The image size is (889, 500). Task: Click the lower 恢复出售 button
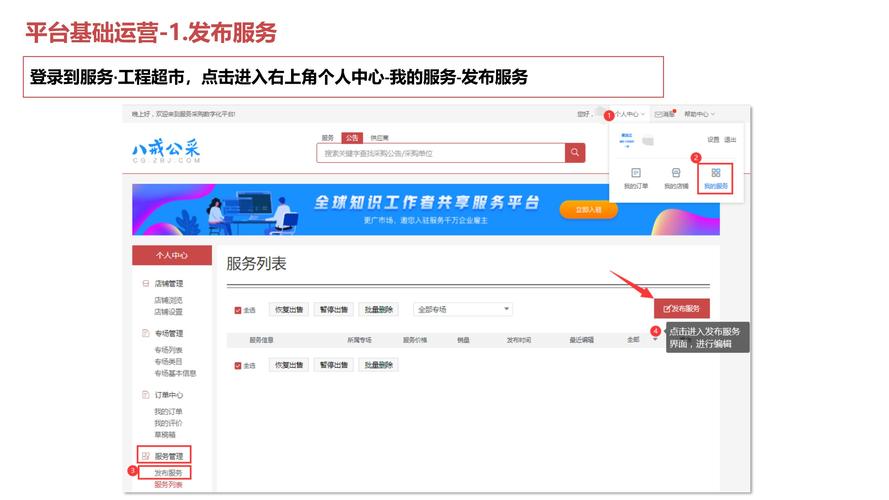point(289,365)
